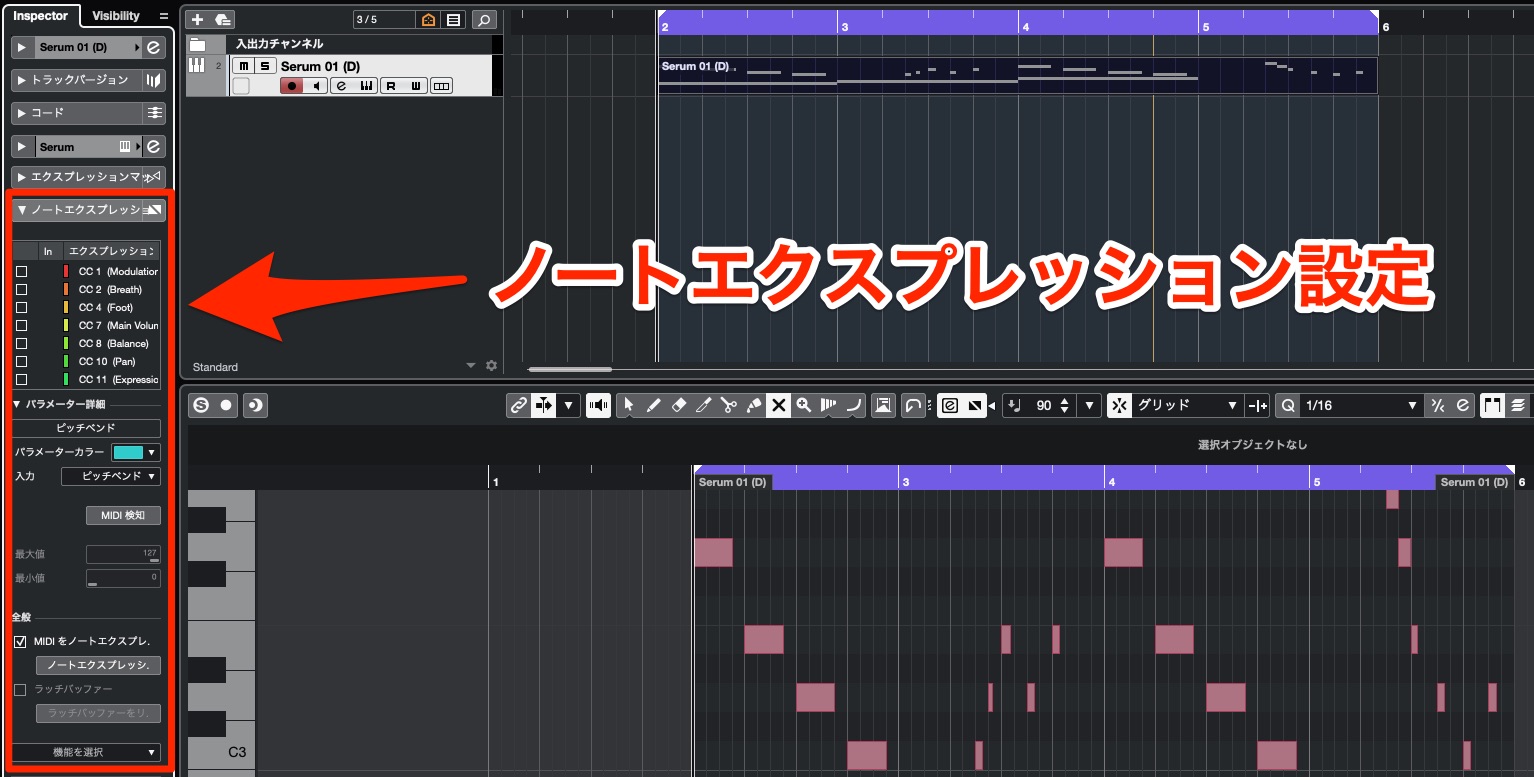Expand the コード section

[22, 113]
